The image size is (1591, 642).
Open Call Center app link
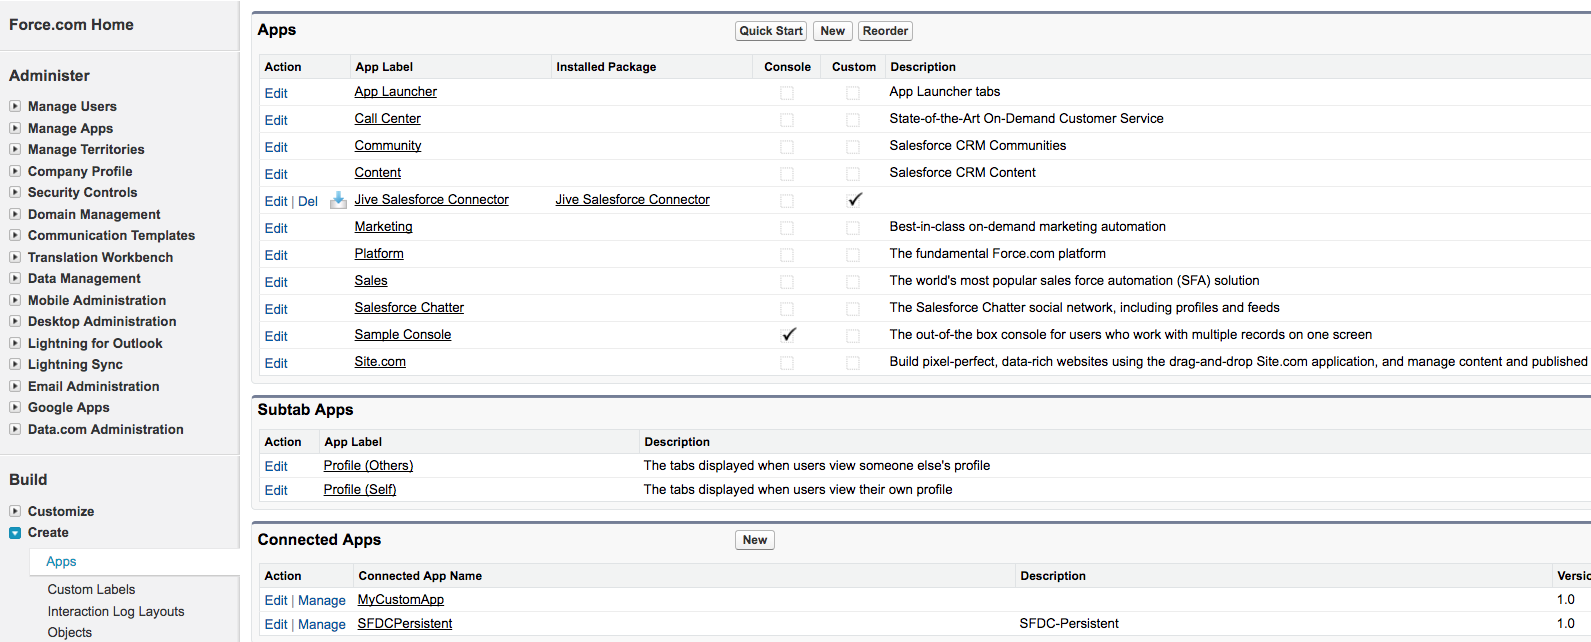[388, 118]
